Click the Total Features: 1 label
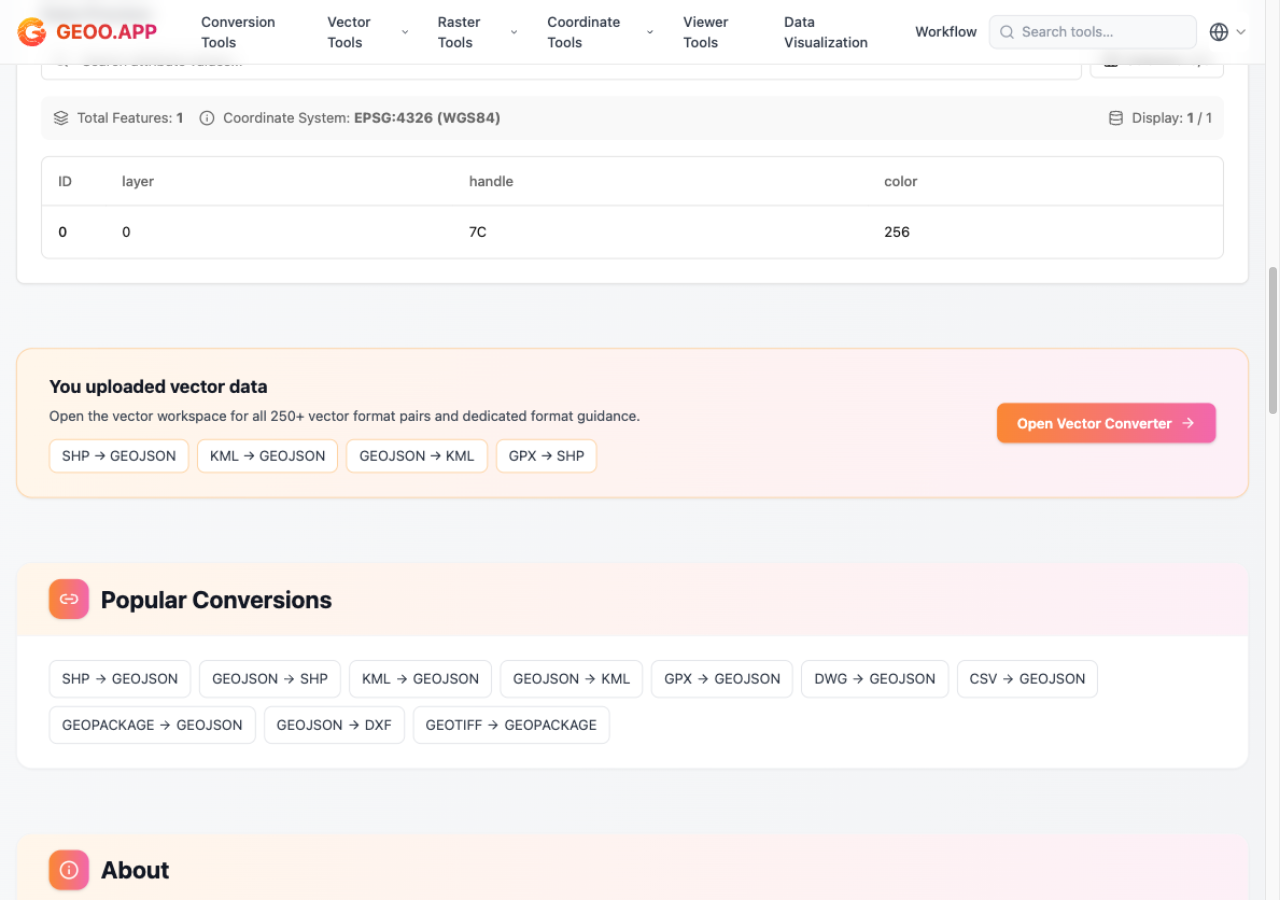The width and height of the screenshot is (1280, 900). coord(130,118)
